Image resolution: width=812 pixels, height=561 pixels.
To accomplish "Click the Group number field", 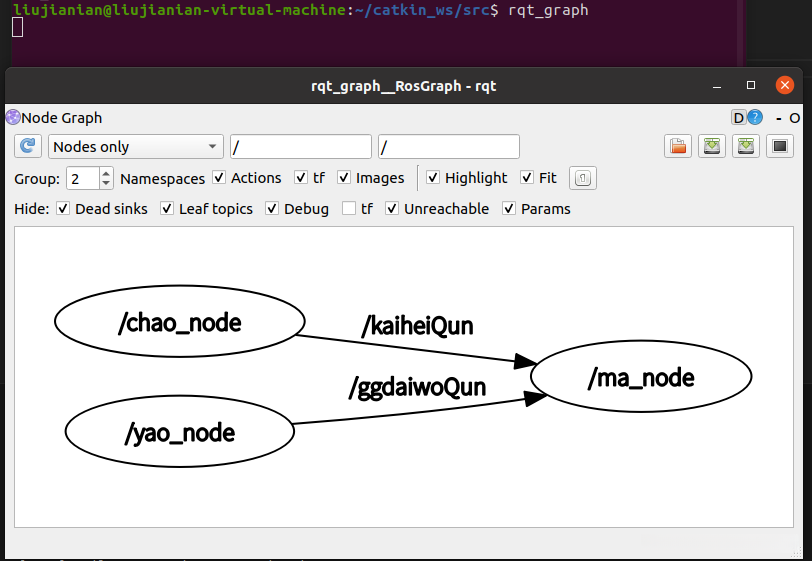I will point(83,179).
